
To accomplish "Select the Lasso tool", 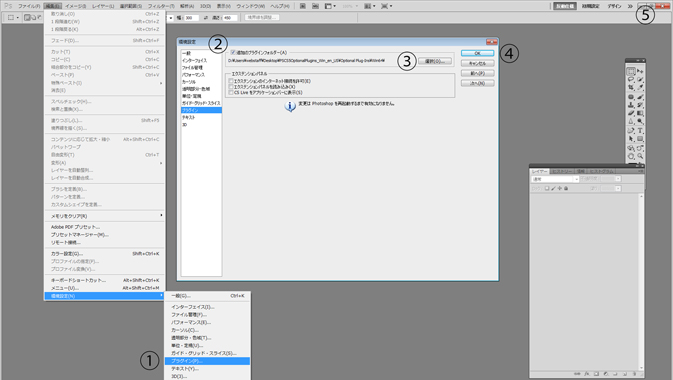I will point(631,79).
